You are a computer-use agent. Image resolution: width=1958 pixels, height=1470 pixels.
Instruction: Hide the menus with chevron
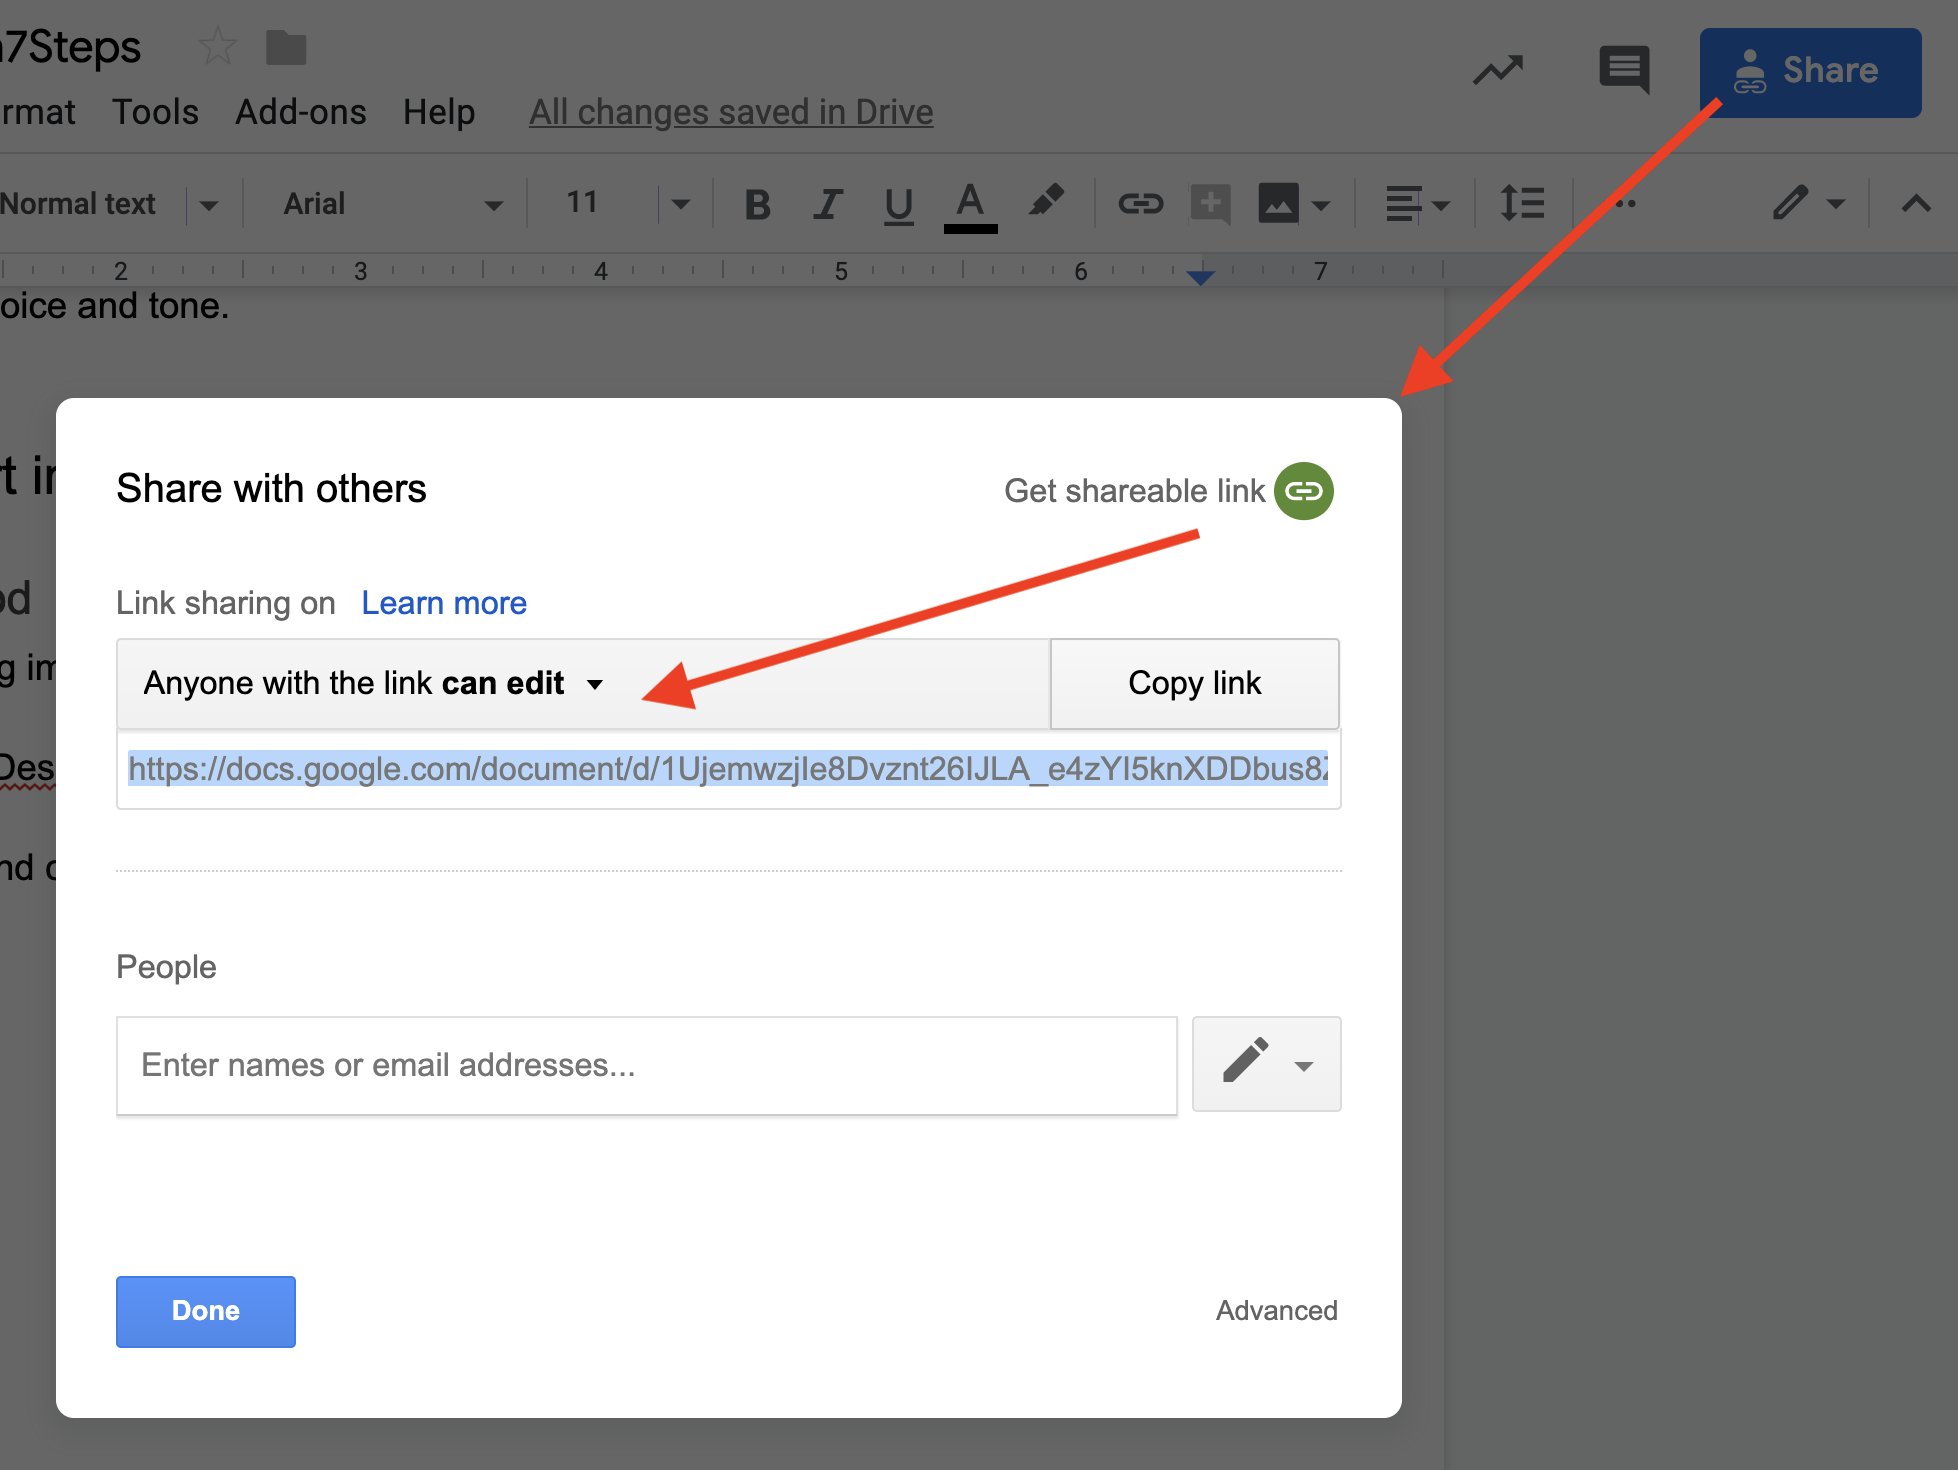click(x=1915, y=204)
